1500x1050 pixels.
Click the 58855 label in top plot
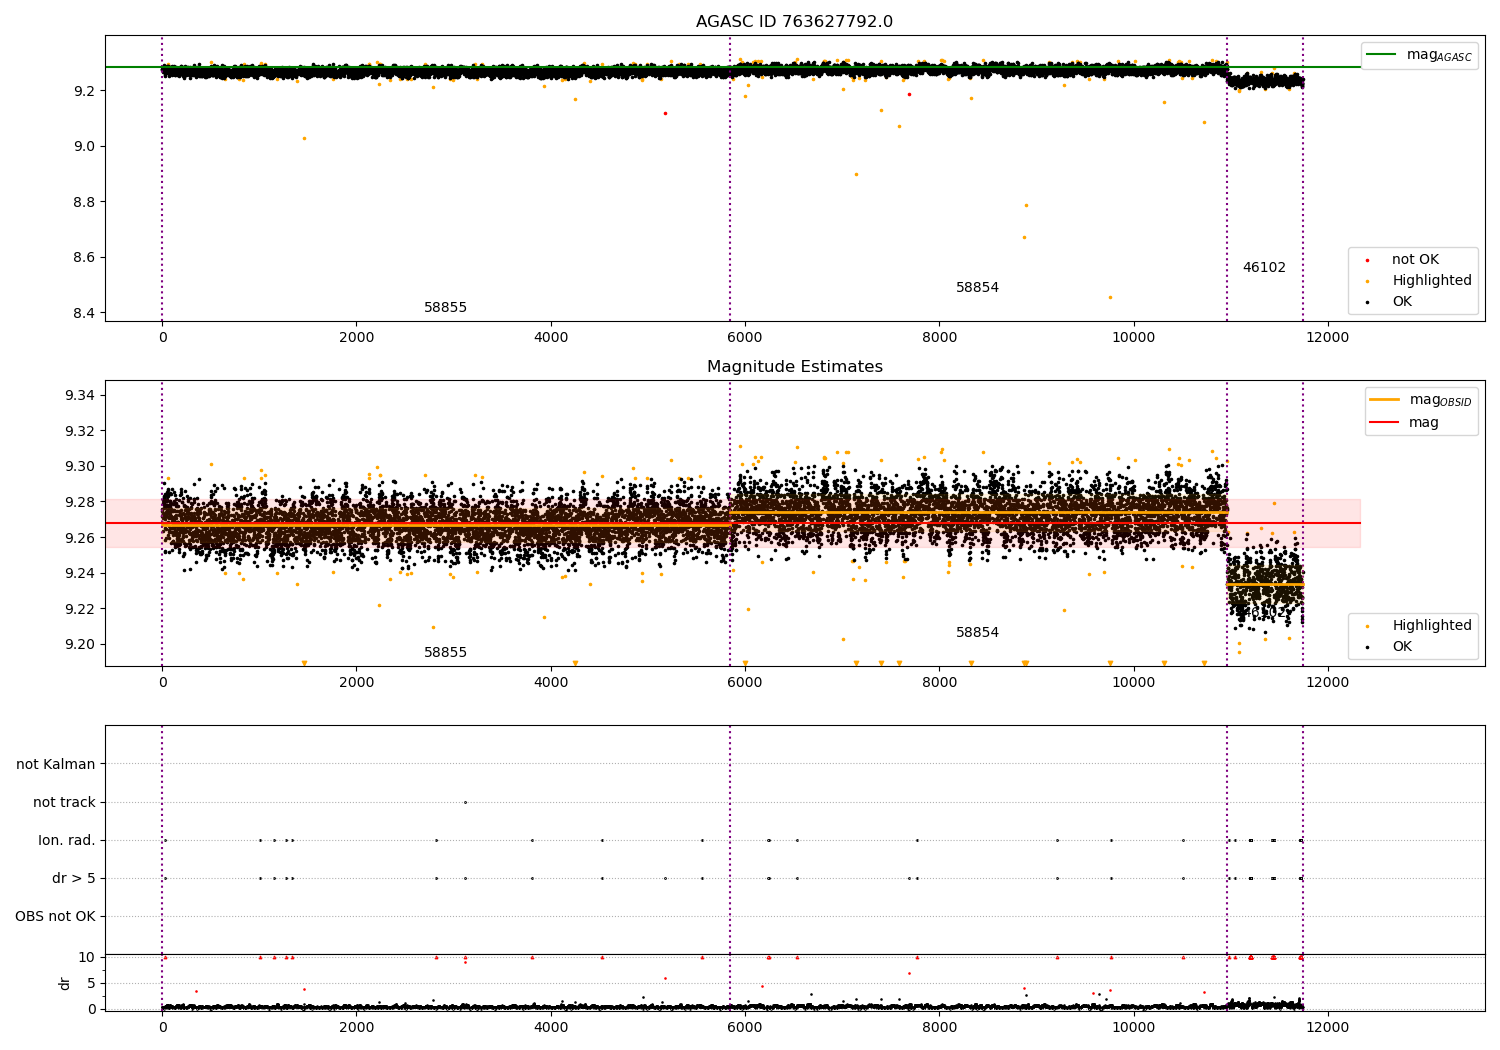coord(445,308)
